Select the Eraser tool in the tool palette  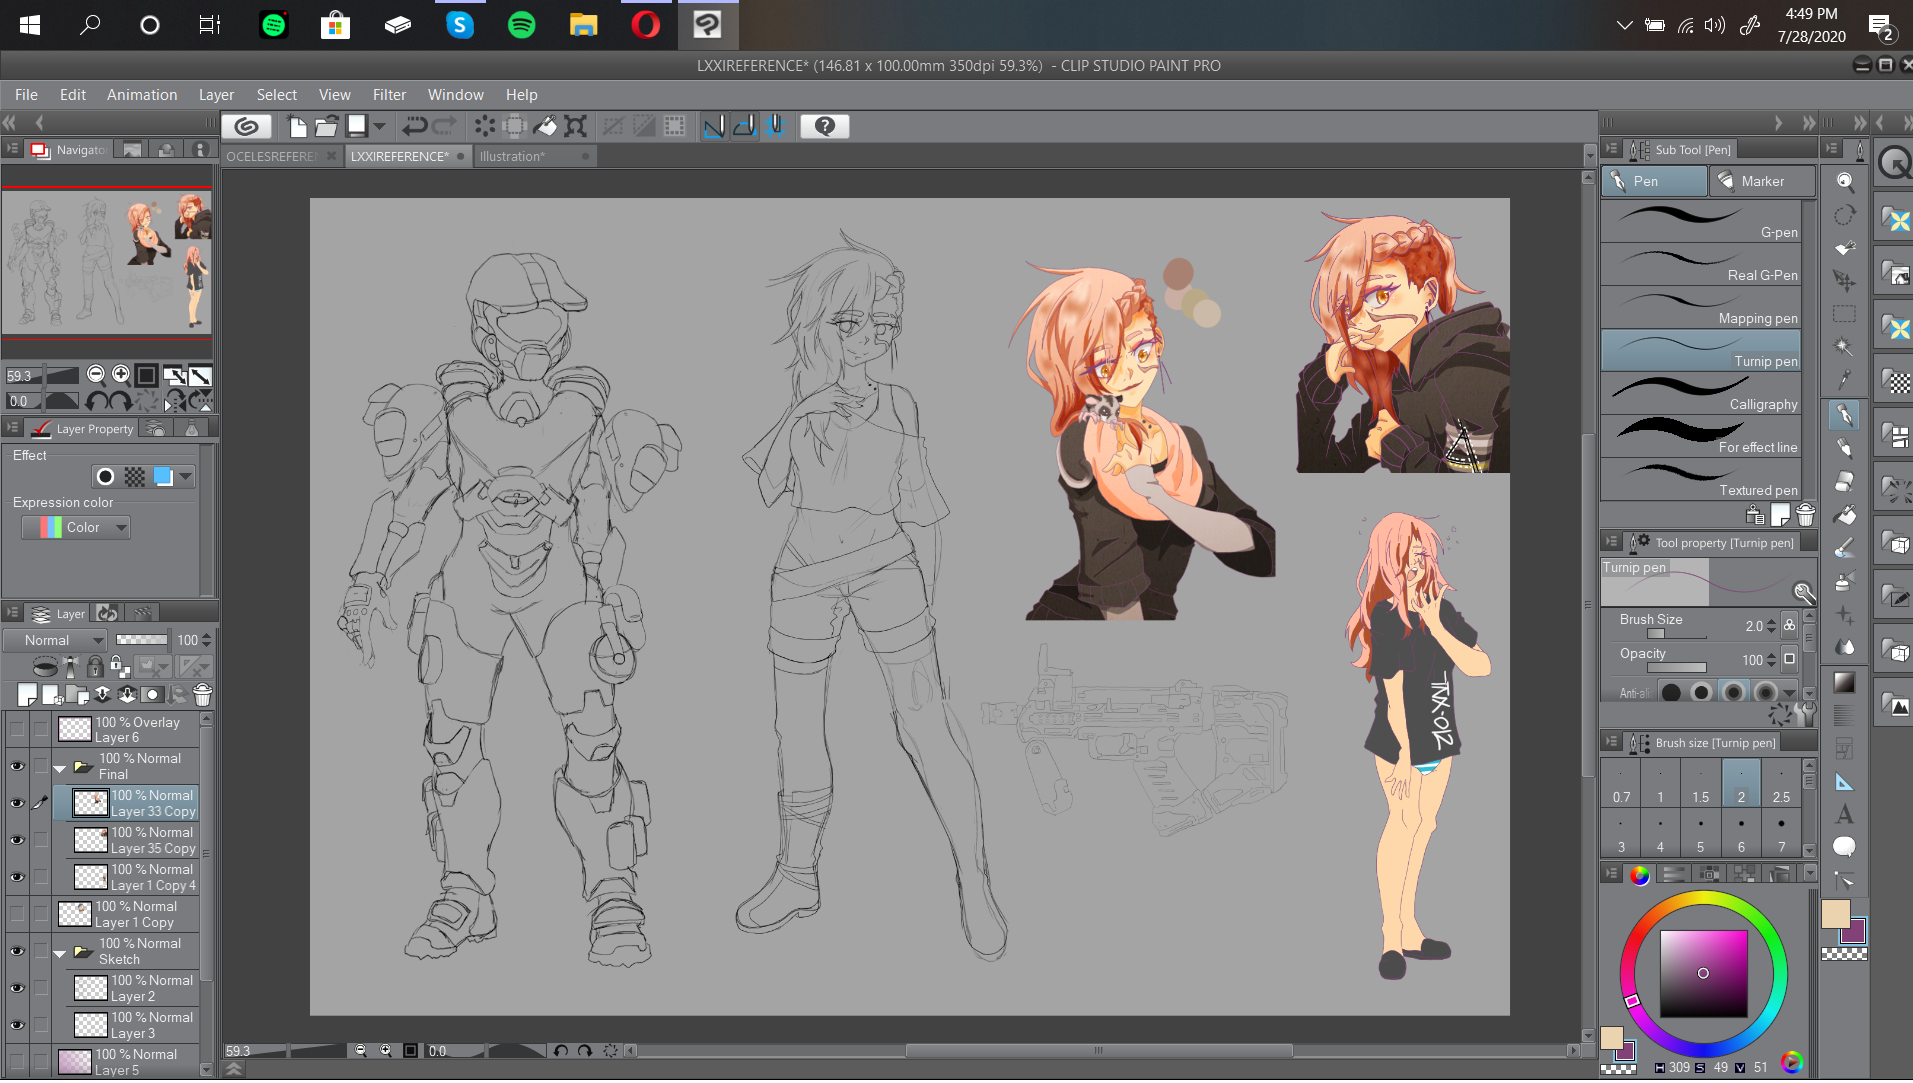coord(1845,481)
